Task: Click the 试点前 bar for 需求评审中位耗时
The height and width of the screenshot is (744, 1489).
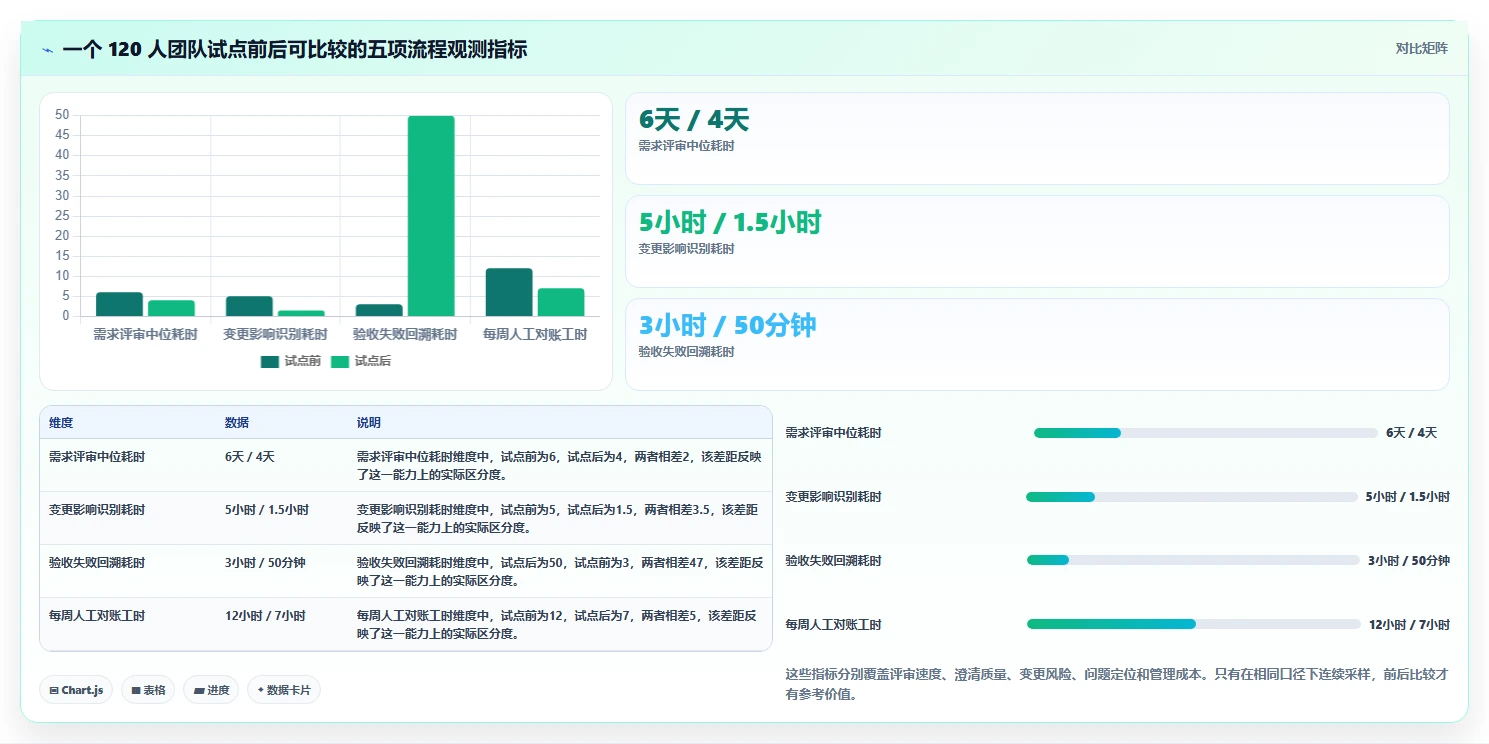Action: point(119,304)
